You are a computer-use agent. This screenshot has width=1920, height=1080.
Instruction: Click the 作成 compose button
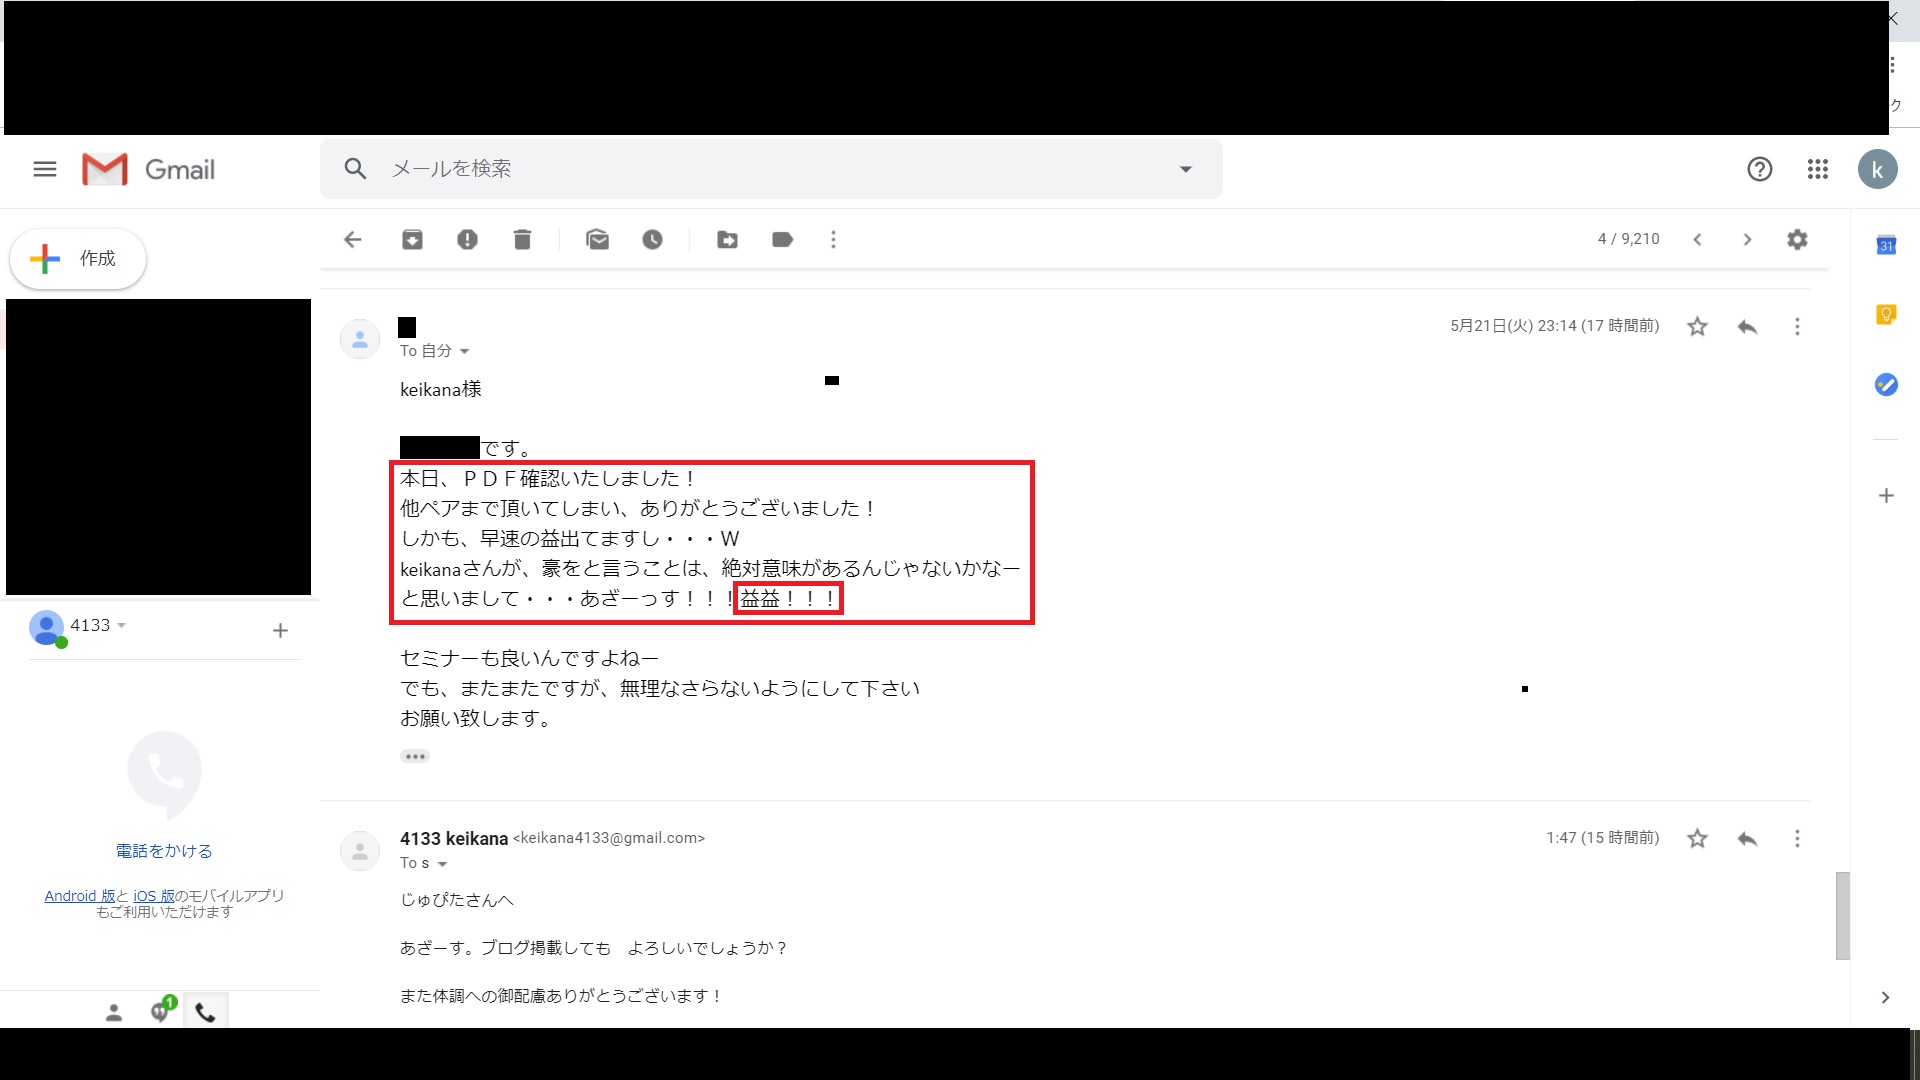(x=78, y=259)
